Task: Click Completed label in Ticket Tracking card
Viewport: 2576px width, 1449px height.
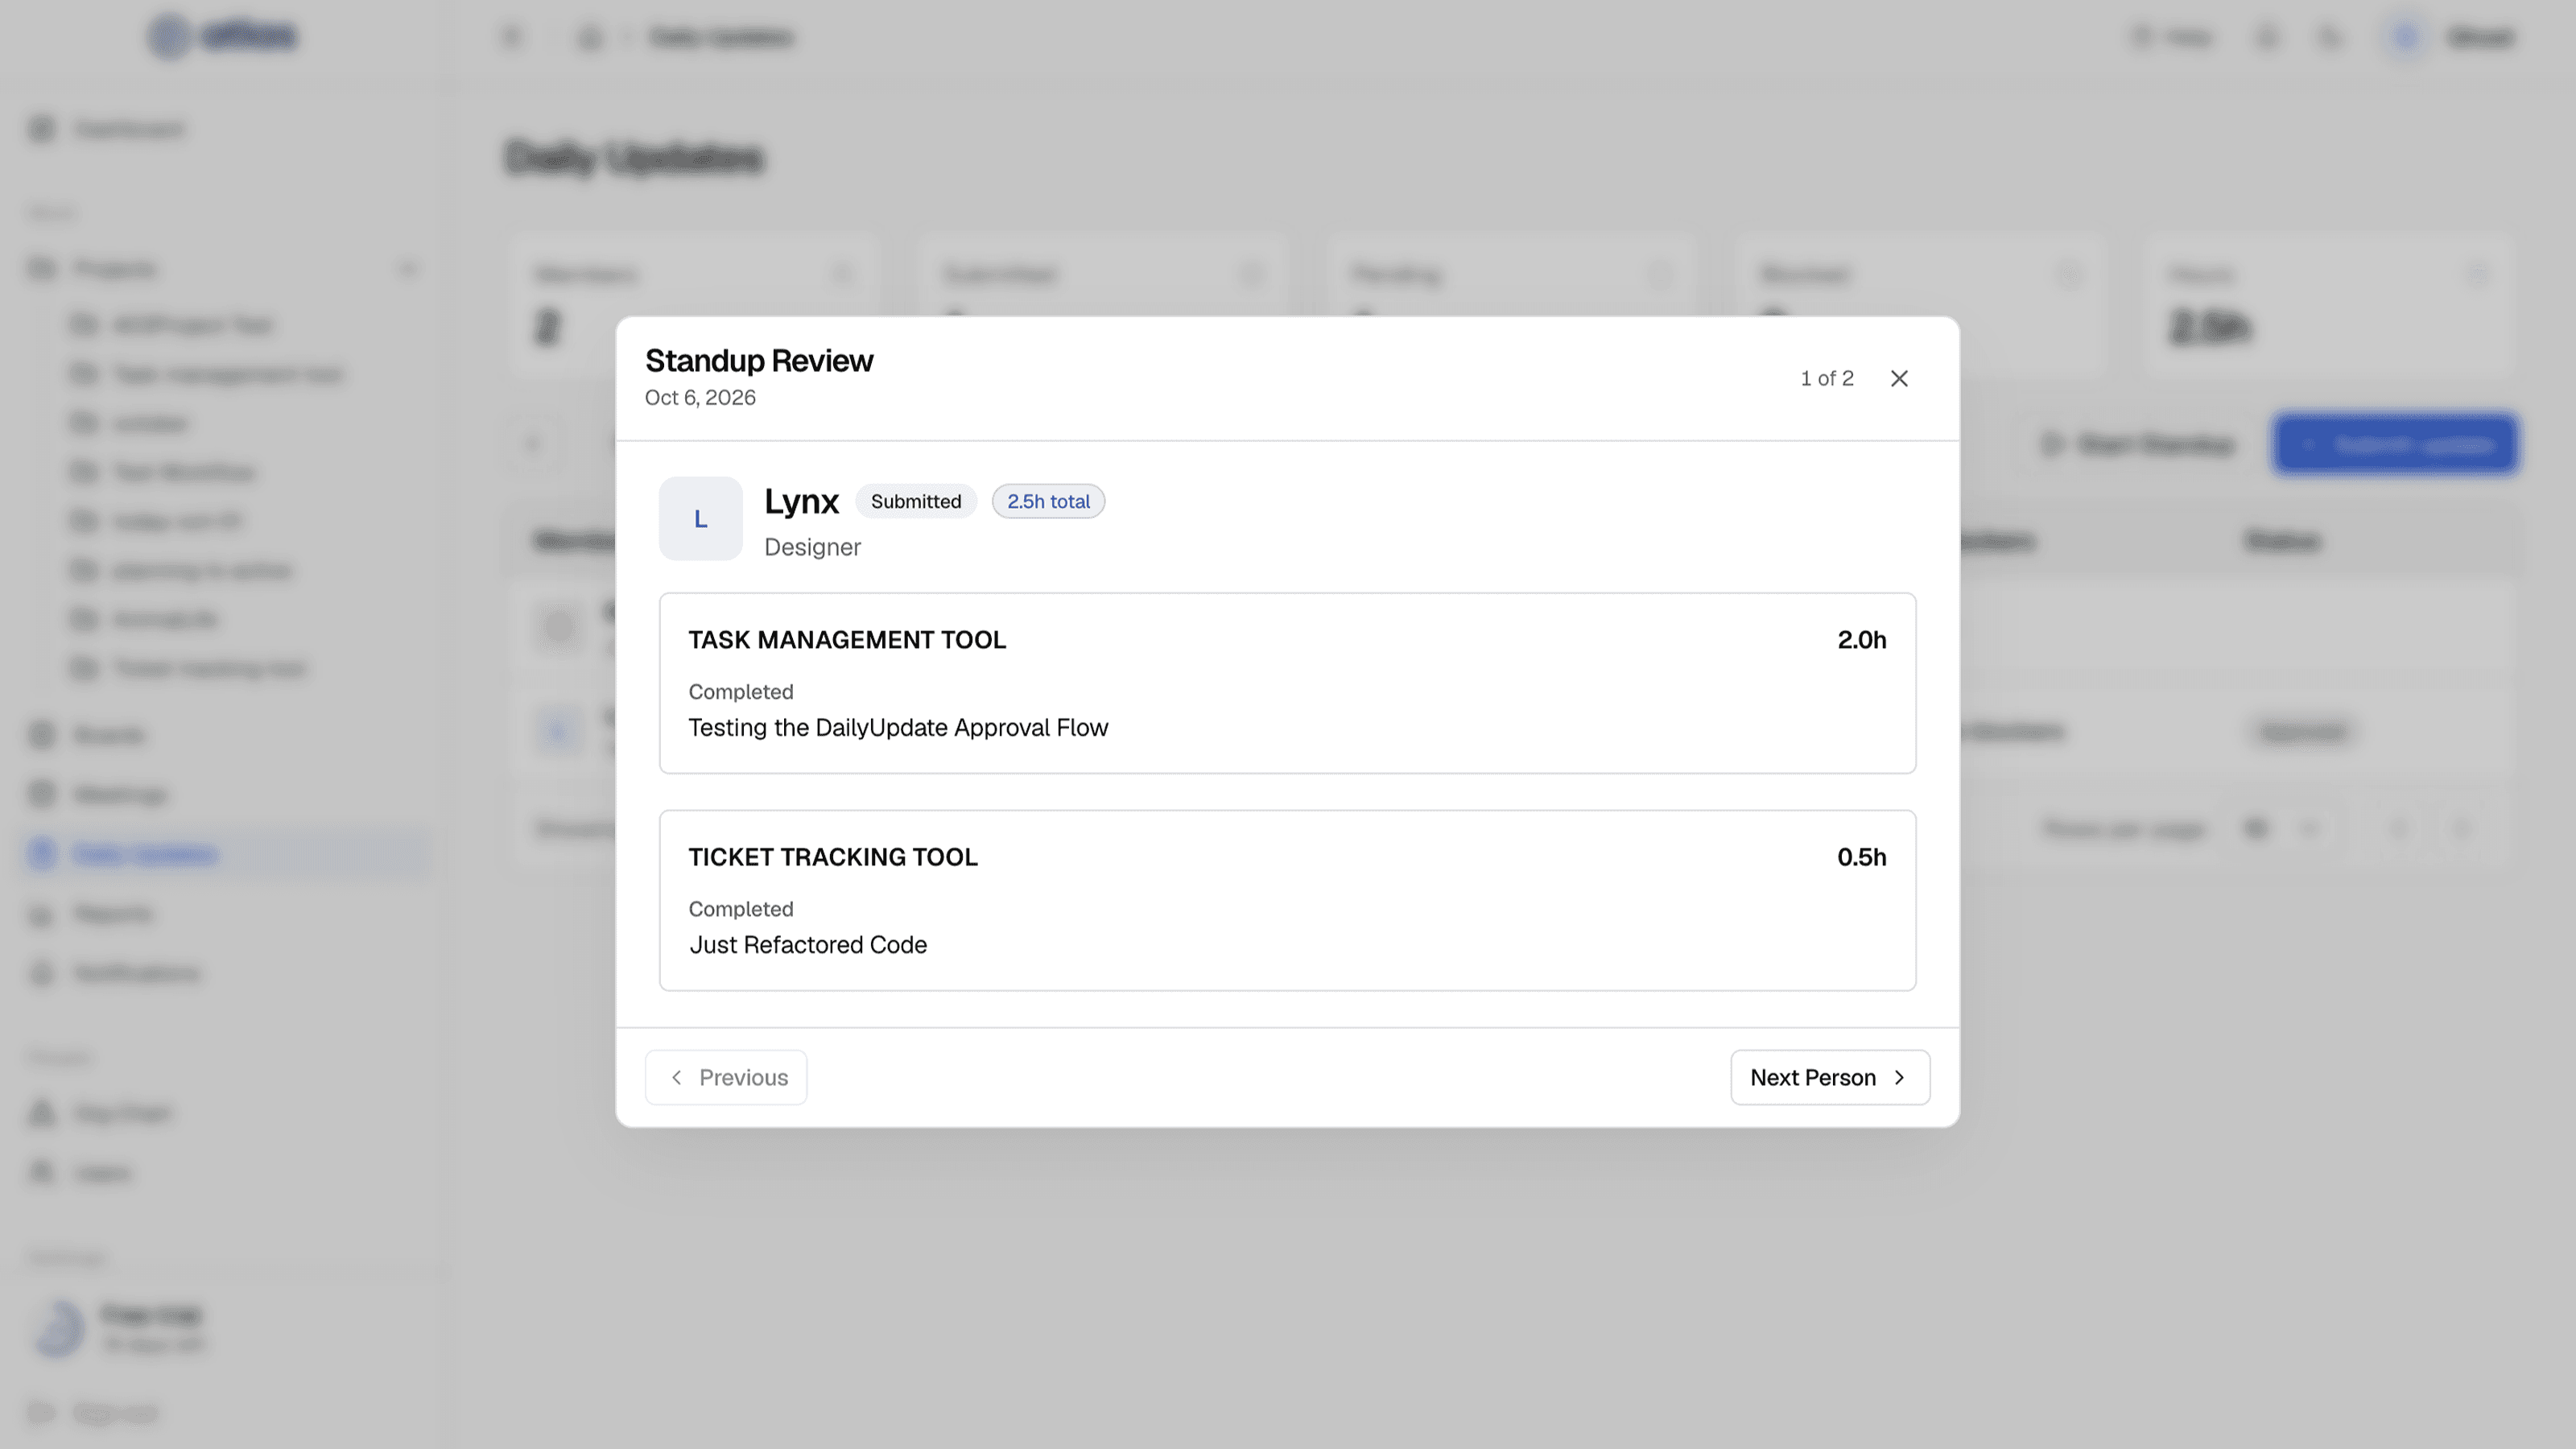Action: pos(741,909)
